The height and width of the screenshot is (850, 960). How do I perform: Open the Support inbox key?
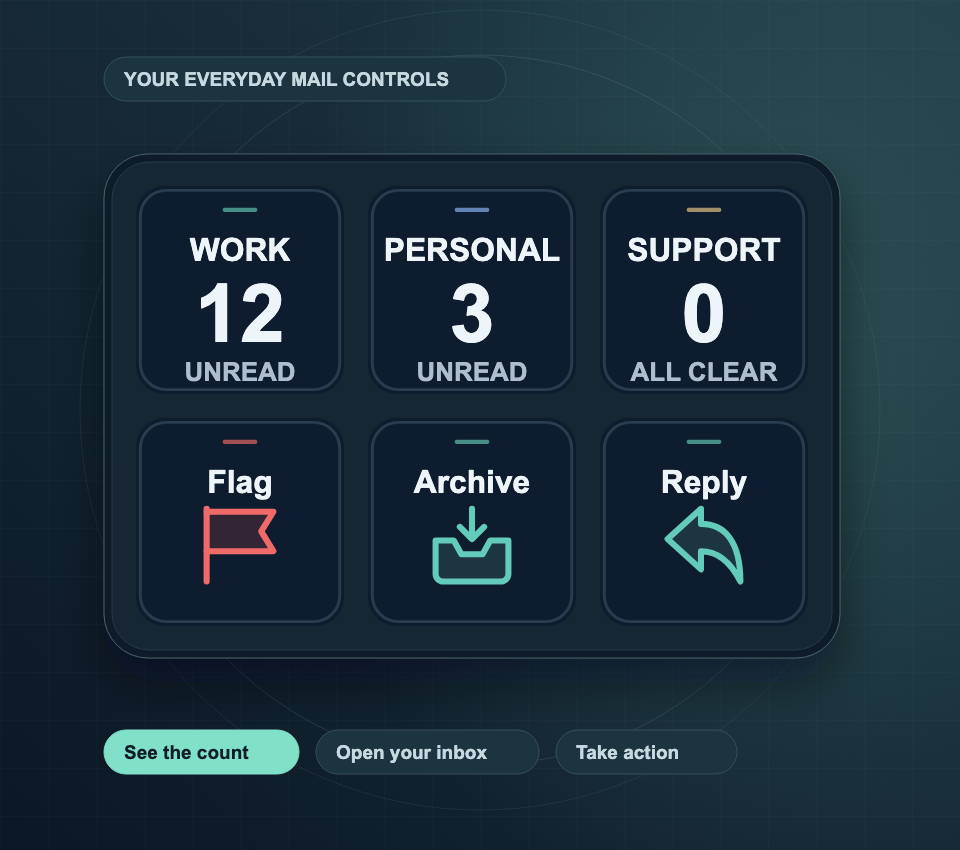(704, 290)
